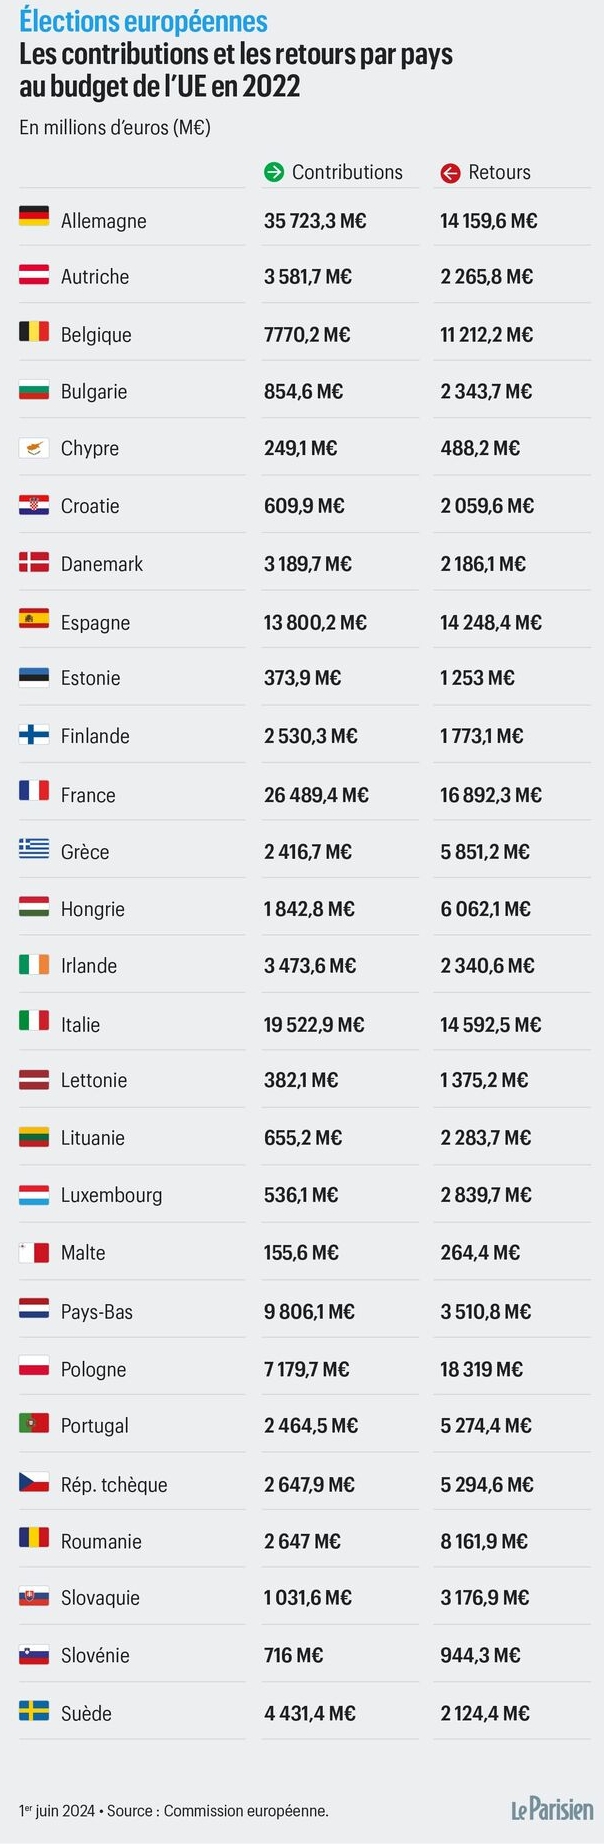Select Pologne's 18 319 M€ return value
The image size is (604, 1844).
pos(481,1369)
